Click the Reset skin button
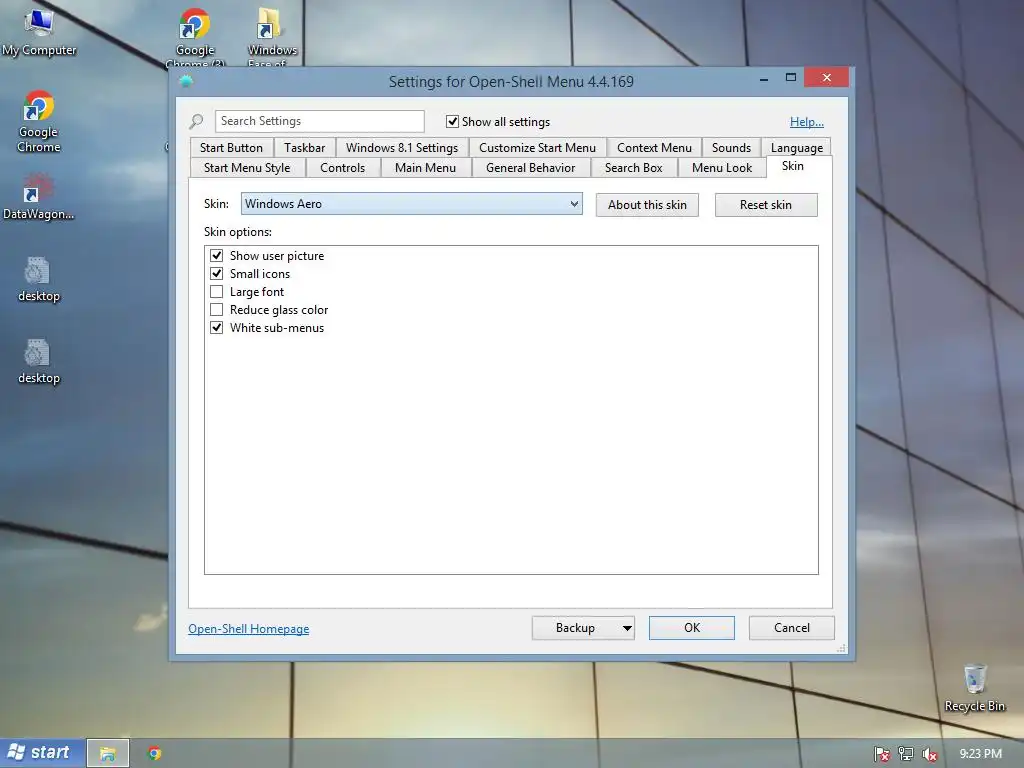The width and height of the screenshot is (1024, 768). [x=765, y=205]
